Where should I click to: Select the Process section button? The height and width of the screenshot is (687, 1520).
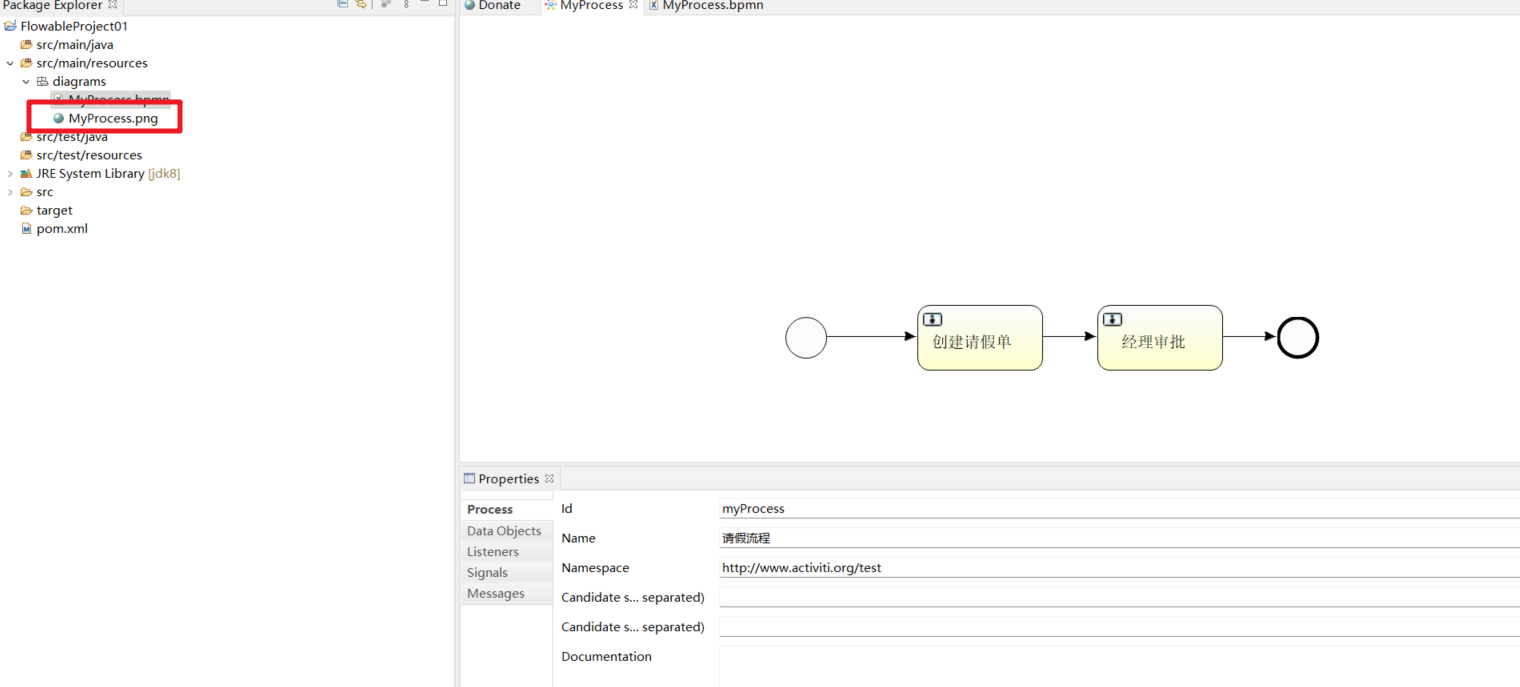pos(489,509)
